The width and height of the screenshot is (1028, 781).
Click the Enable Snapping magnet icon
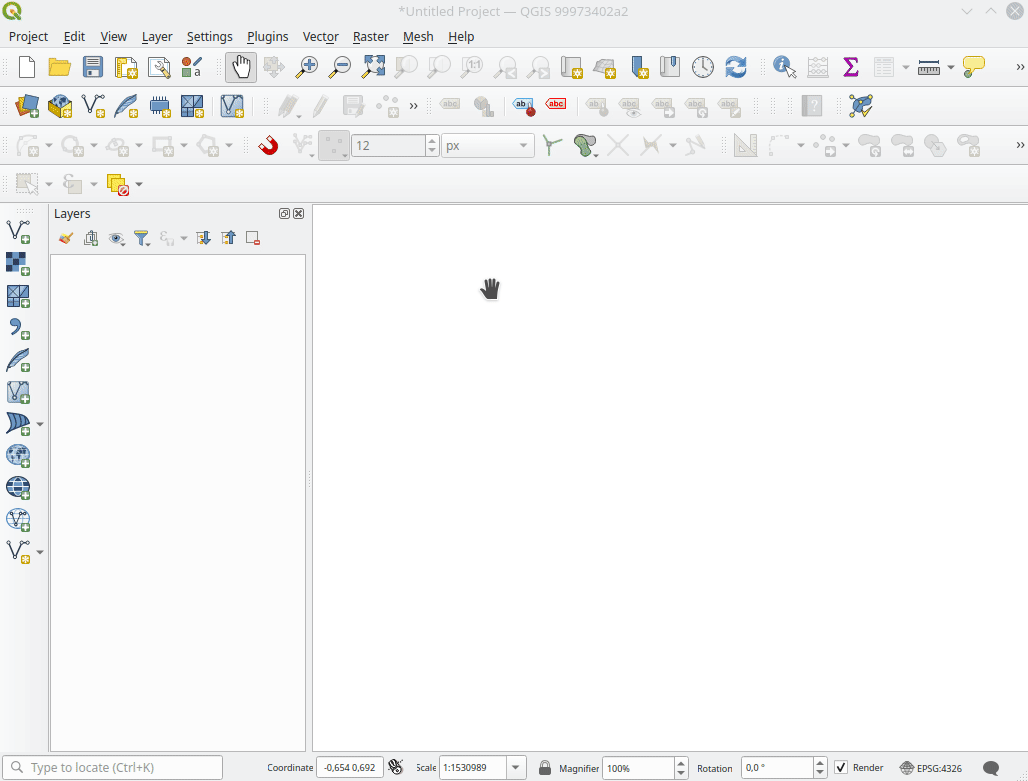(x=268, y=145)
